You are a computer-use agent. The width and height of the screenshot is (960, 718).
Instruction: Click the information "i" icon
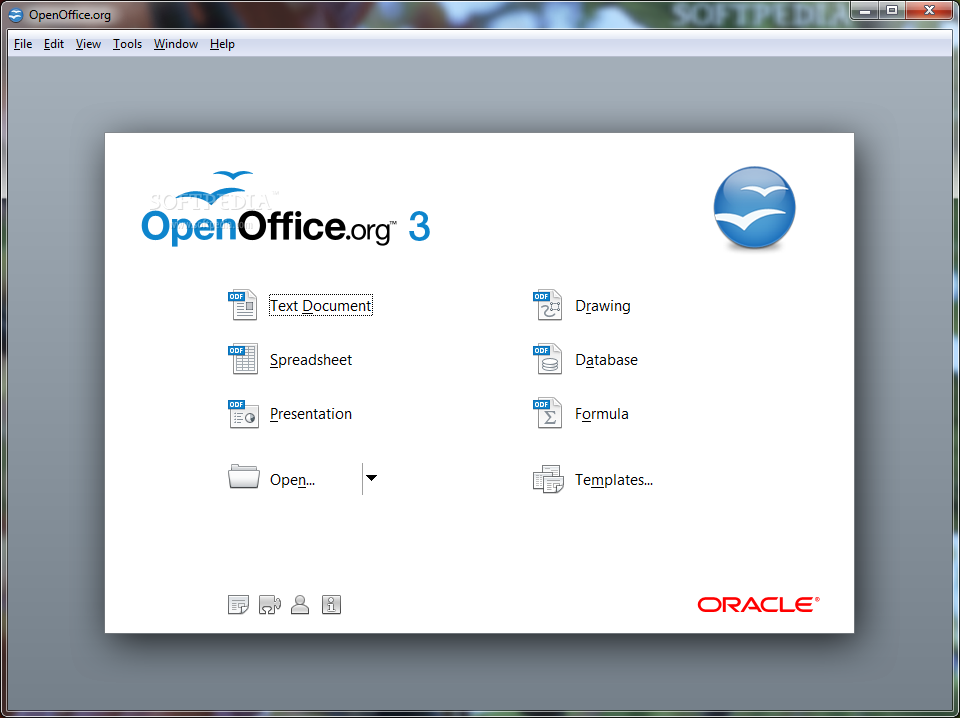click(331, 605)
